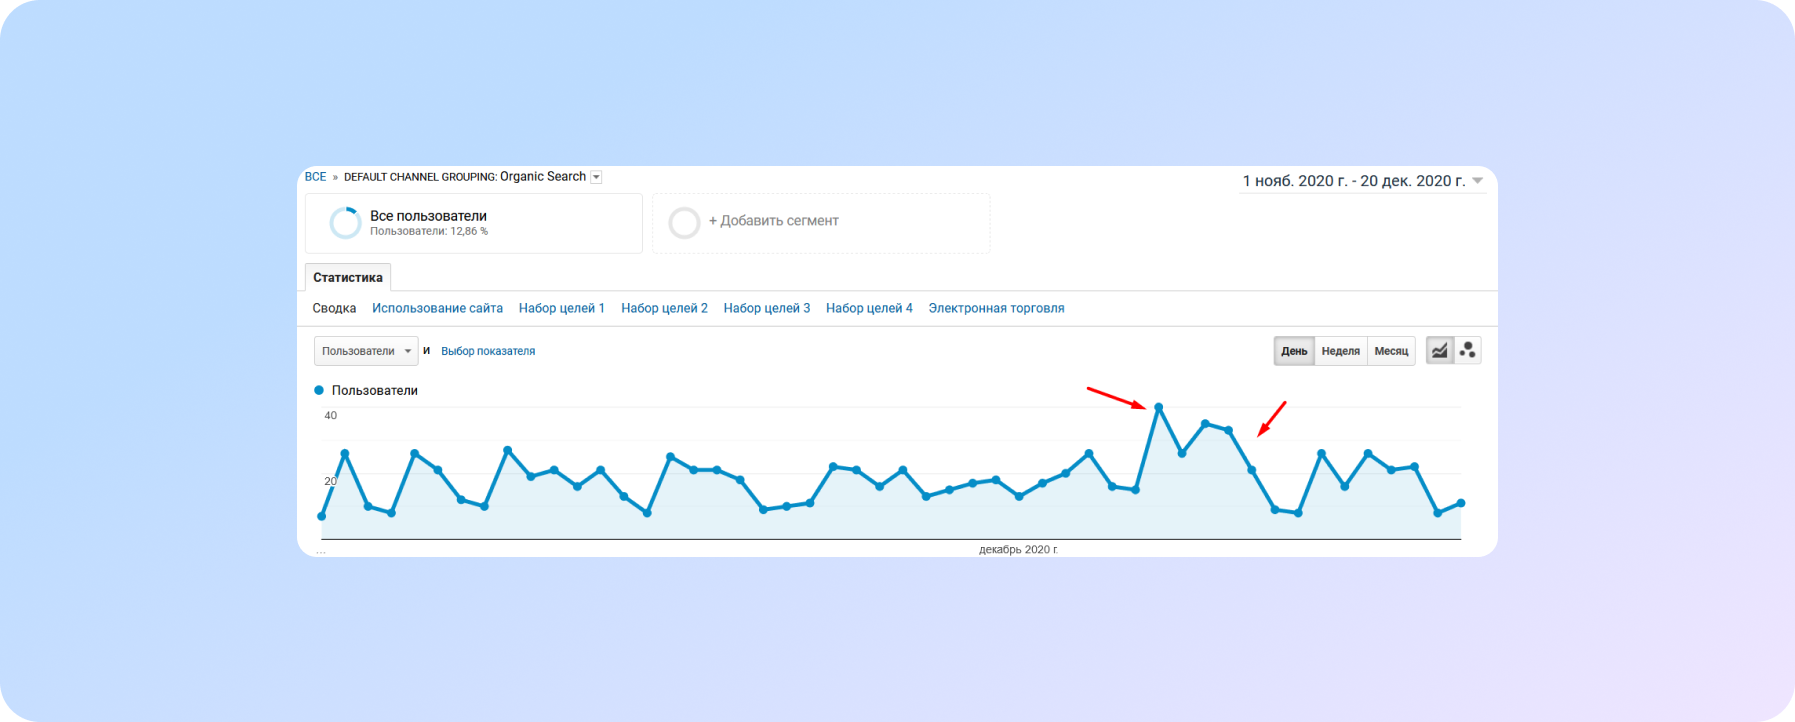
Task: Open 'Электронная торговля' sub-tab
Action: click(x=996, y=308)
